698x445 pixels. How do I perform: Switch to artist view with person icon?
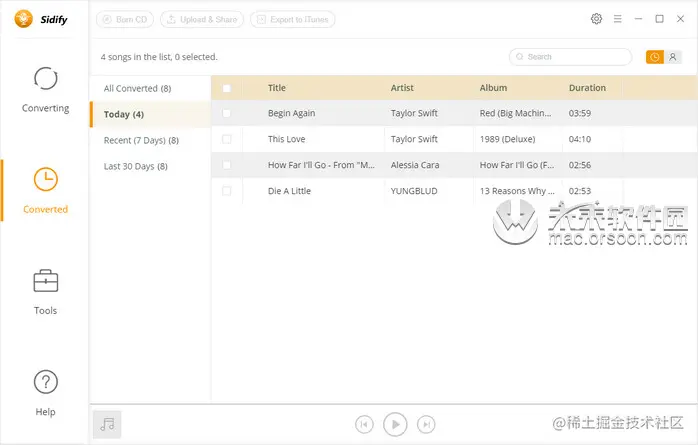[673, 57]
